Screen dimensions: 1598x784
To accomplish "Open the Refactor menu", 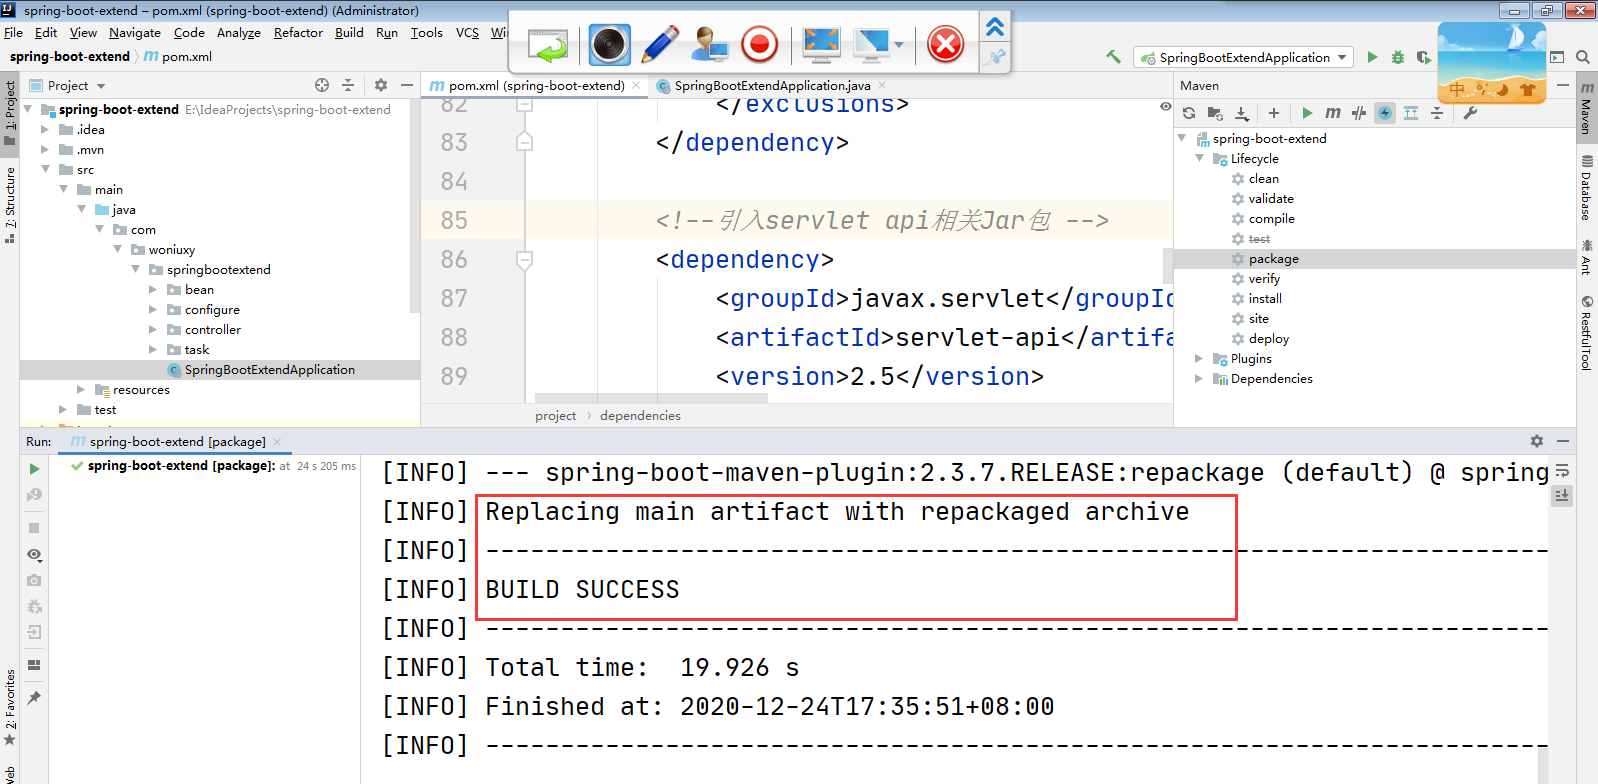I will pyautogui.click(x=298, y=33).
